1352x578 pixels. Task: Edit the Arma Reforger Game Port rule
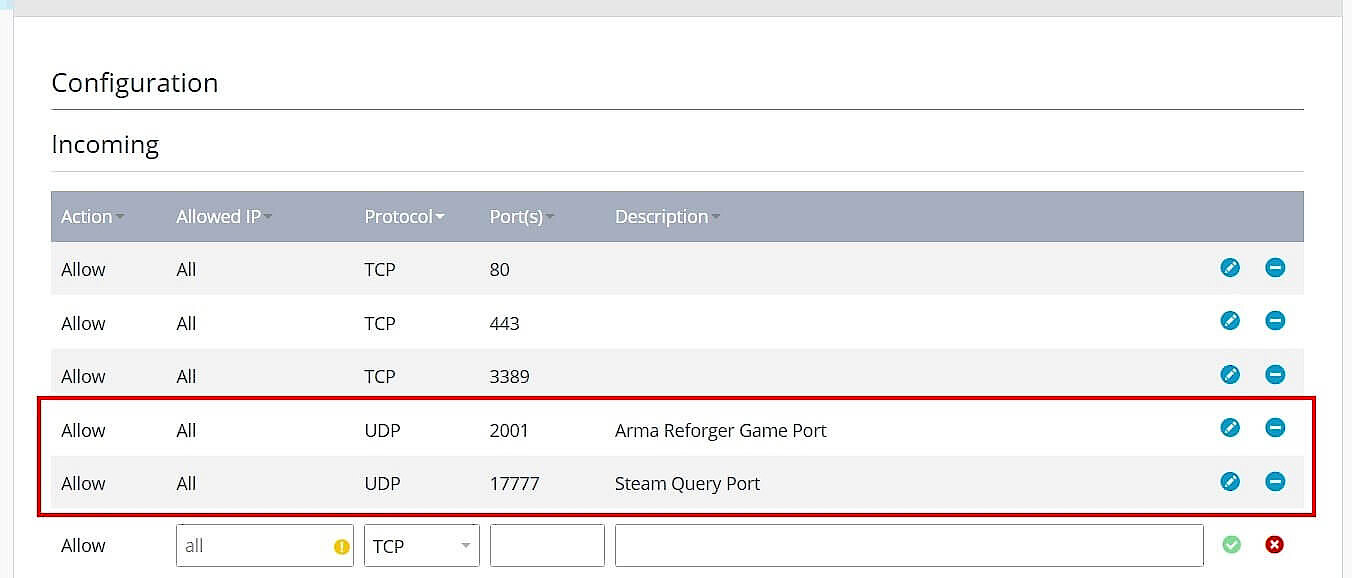1230,428
